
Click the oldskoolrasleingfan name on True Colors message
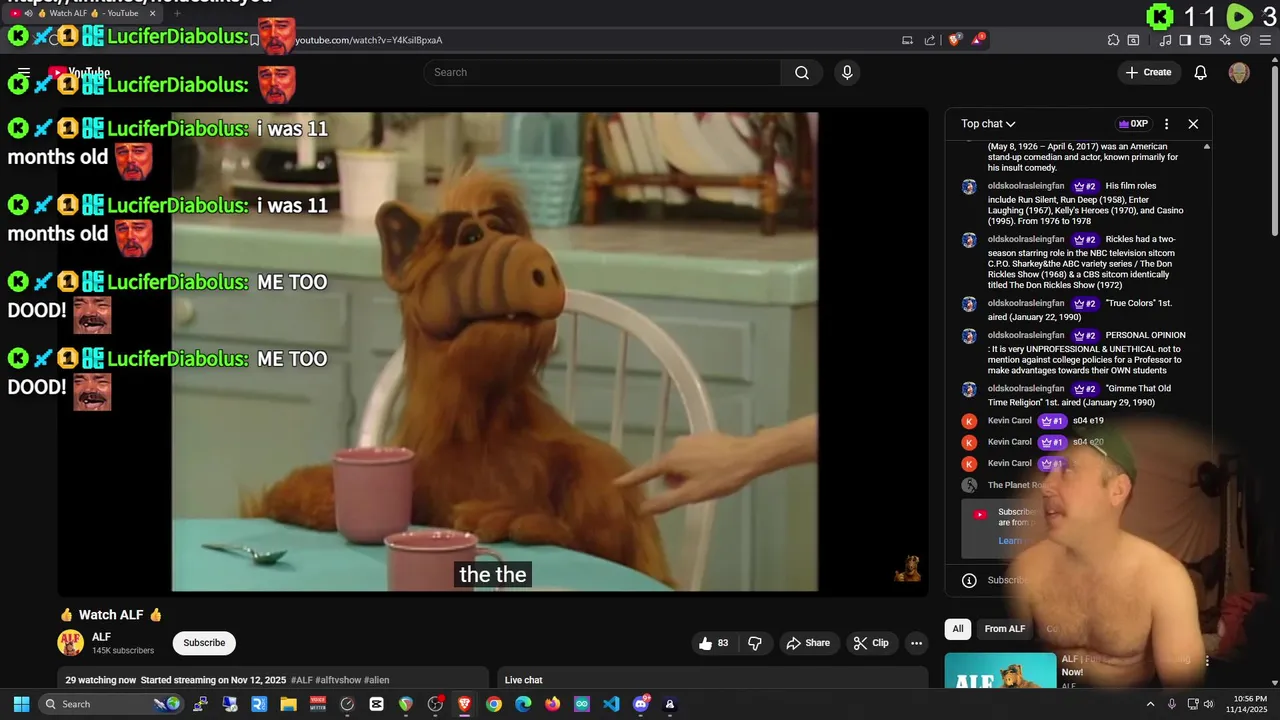tap(1026, 303)
